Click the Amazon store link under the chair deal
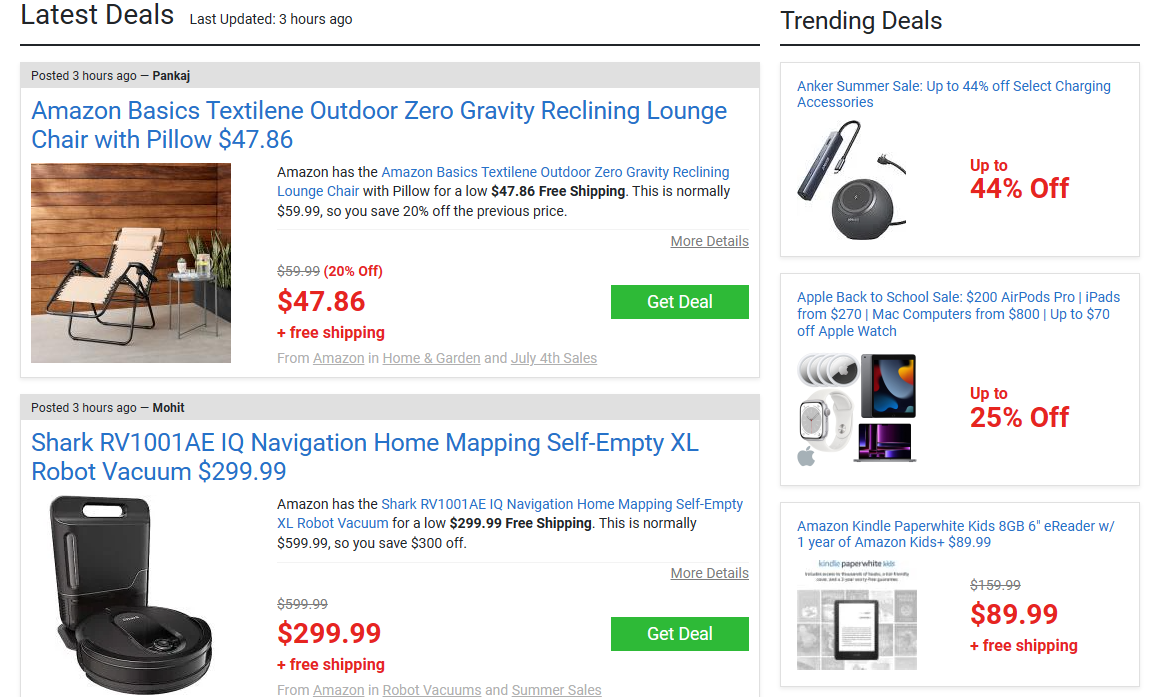1161x697 pixels. [339, 358]
